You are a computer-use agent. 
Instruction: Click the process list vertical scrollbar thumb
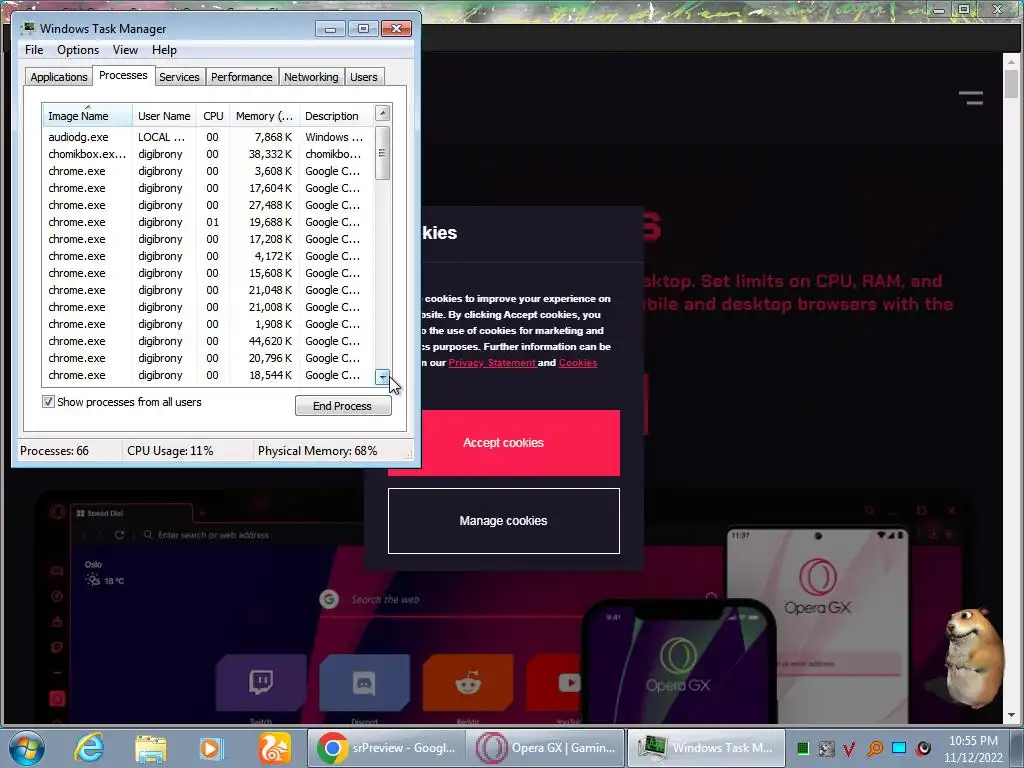(x=383, y=153)
